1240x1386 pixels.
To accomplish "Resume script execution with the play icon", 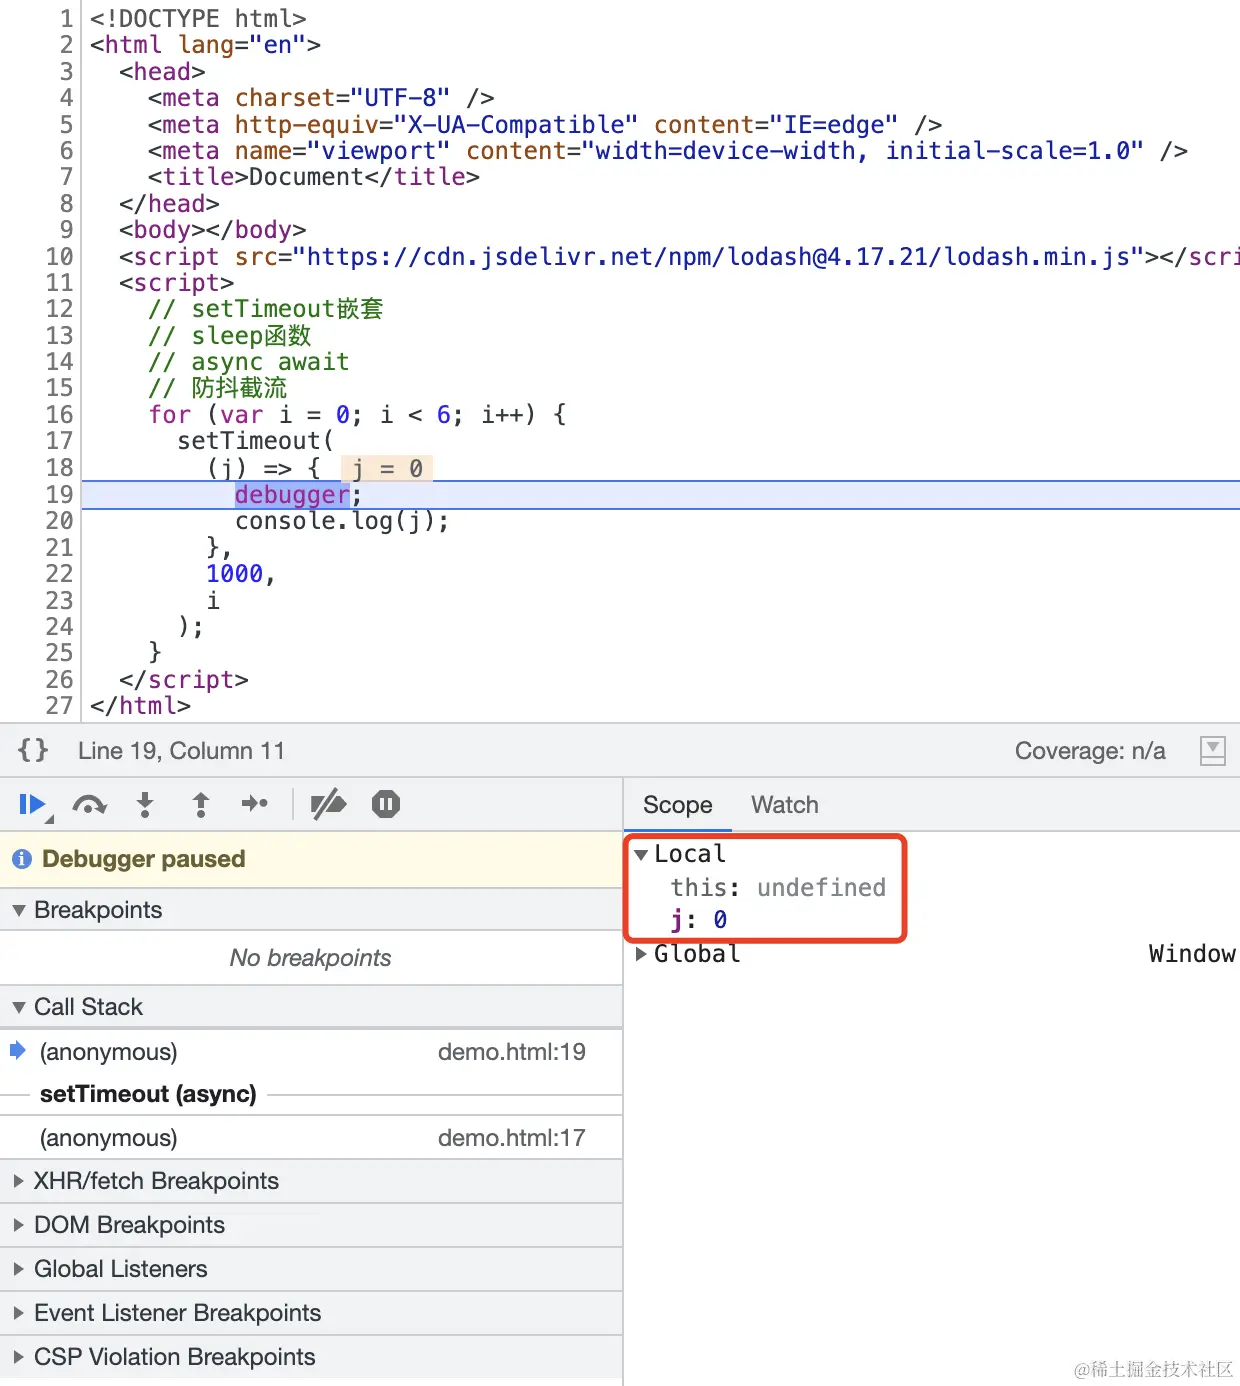I will (x=32, y=805).
